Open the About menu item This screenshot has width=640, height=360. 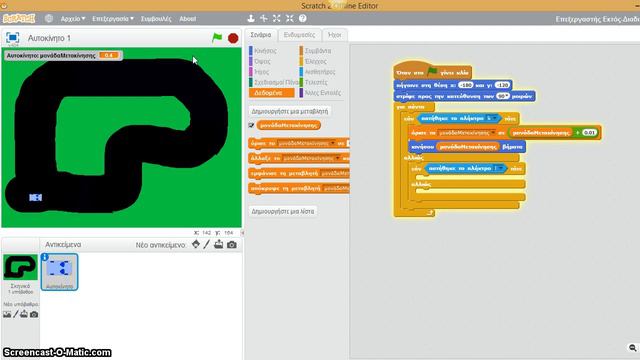tap(187, 19)
